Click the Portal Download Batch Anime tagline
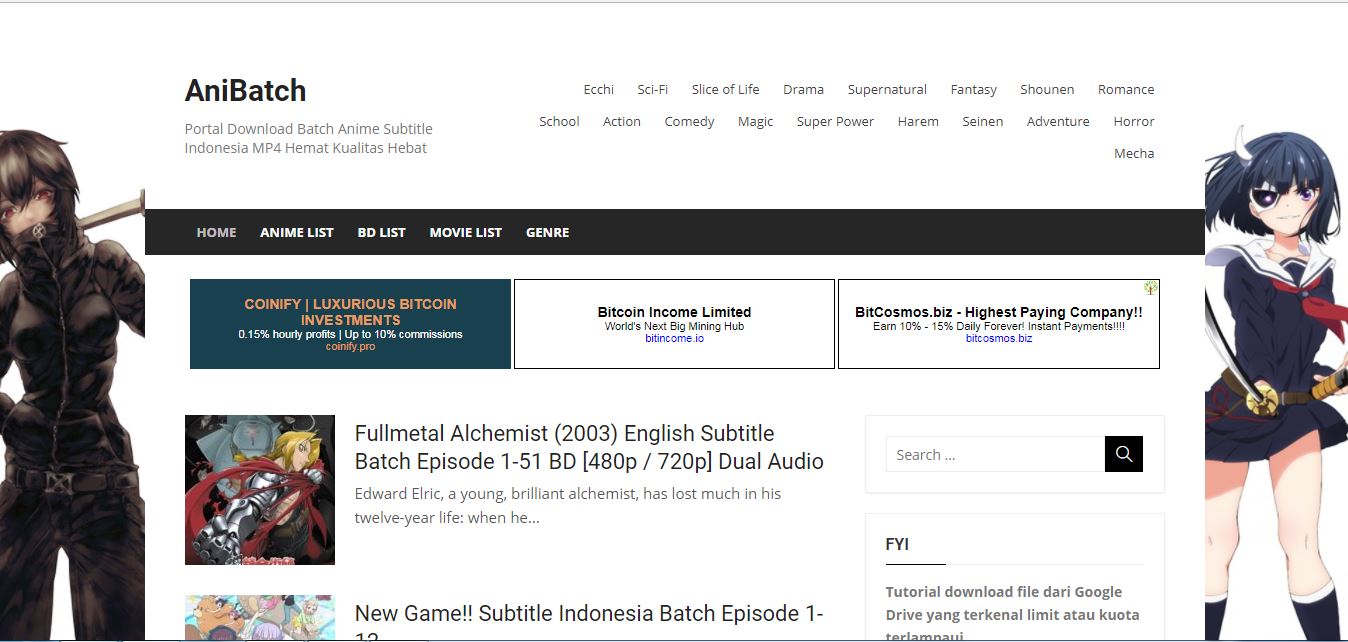 point(309,138)
